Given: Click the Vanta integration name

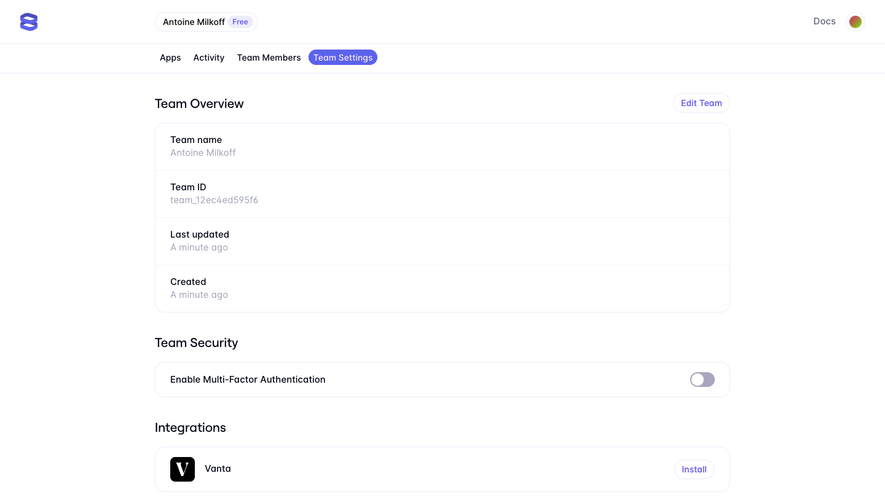Looking at the screenshot, I should [x=217, y=469].
